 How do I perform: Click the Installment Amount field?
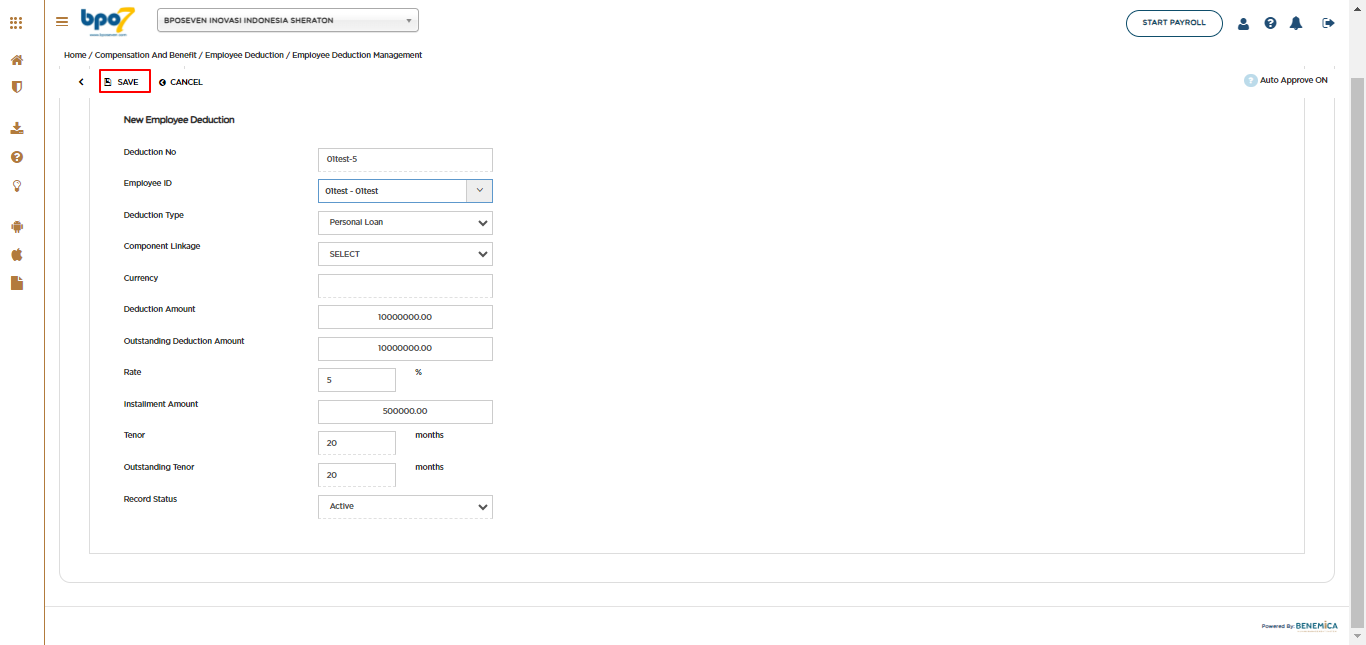[x=405, y=412]
